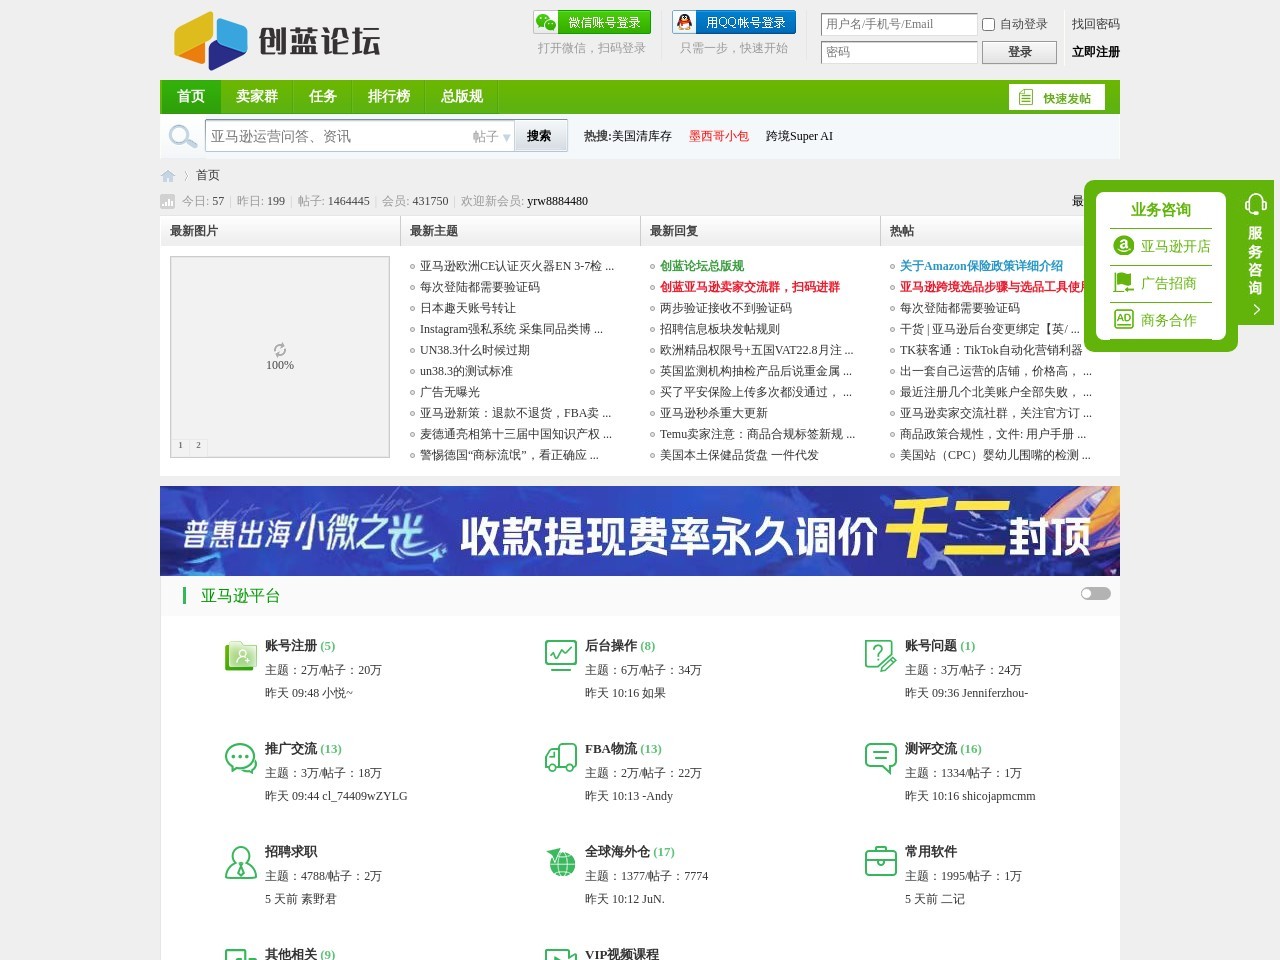1280x960 pixels.
Task: Open the 帖子 search type dropdown
Action: click(x=492, y=137)
